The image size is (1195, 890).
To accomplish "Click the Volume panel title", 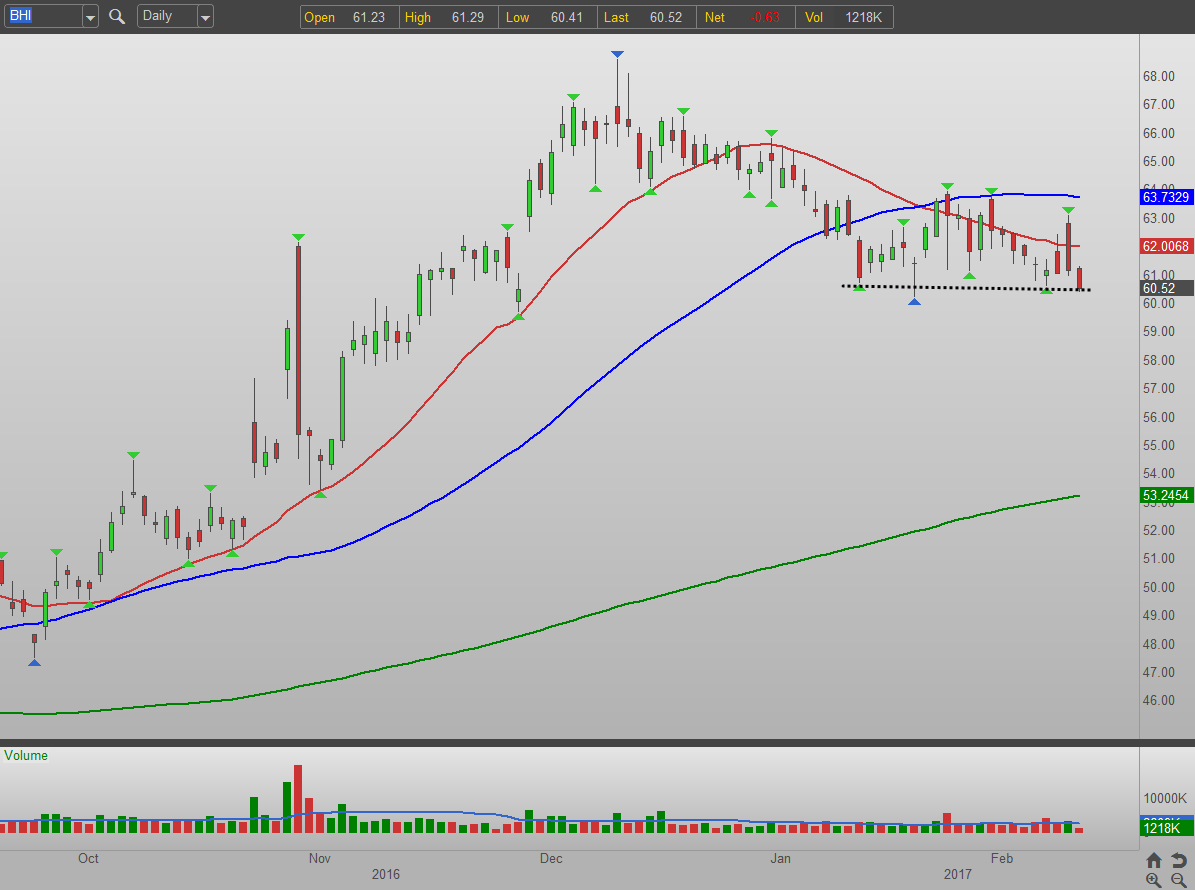I will click(x=26, y=756).
